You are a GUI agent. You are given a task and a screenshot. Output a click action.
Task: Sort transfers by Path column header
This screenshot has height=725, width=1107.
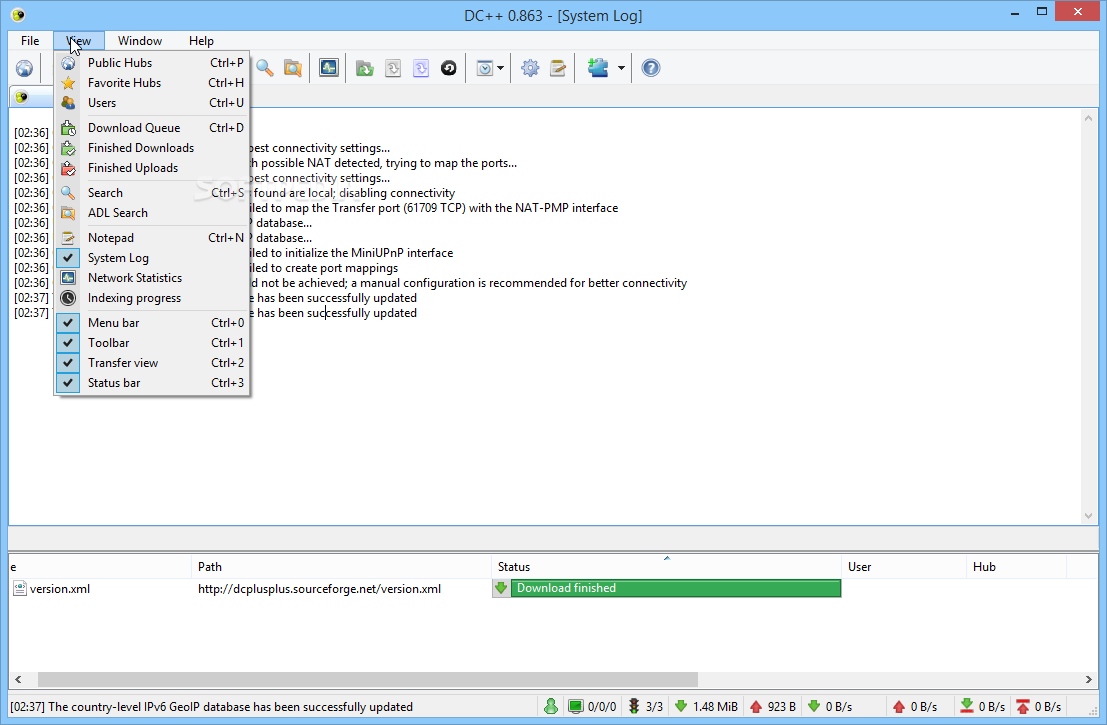[341, 567]
